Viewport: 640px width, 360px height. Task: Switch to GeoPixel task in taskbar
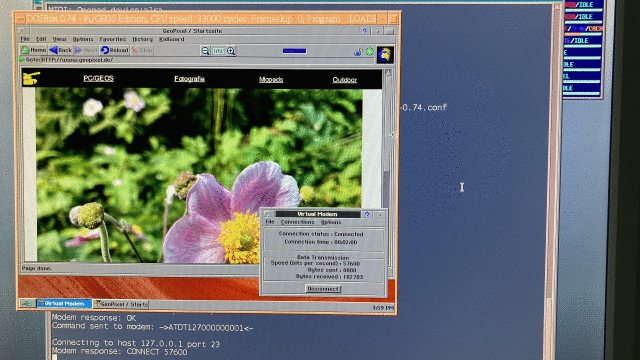(x=121, y=304)
